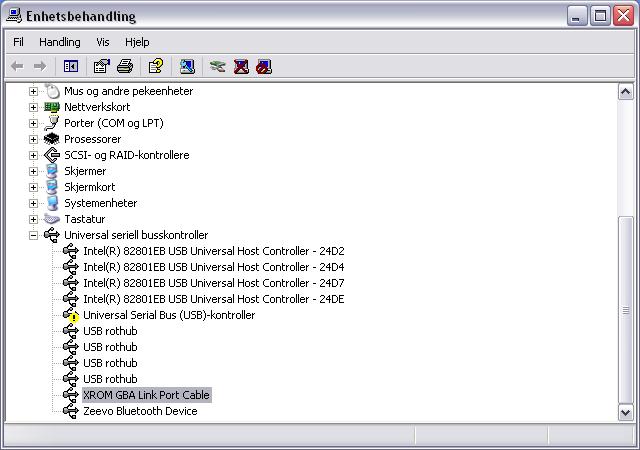Click the uninstall device red X icon
The height and width of the screenshot is (450, 640).
[241, 66]
